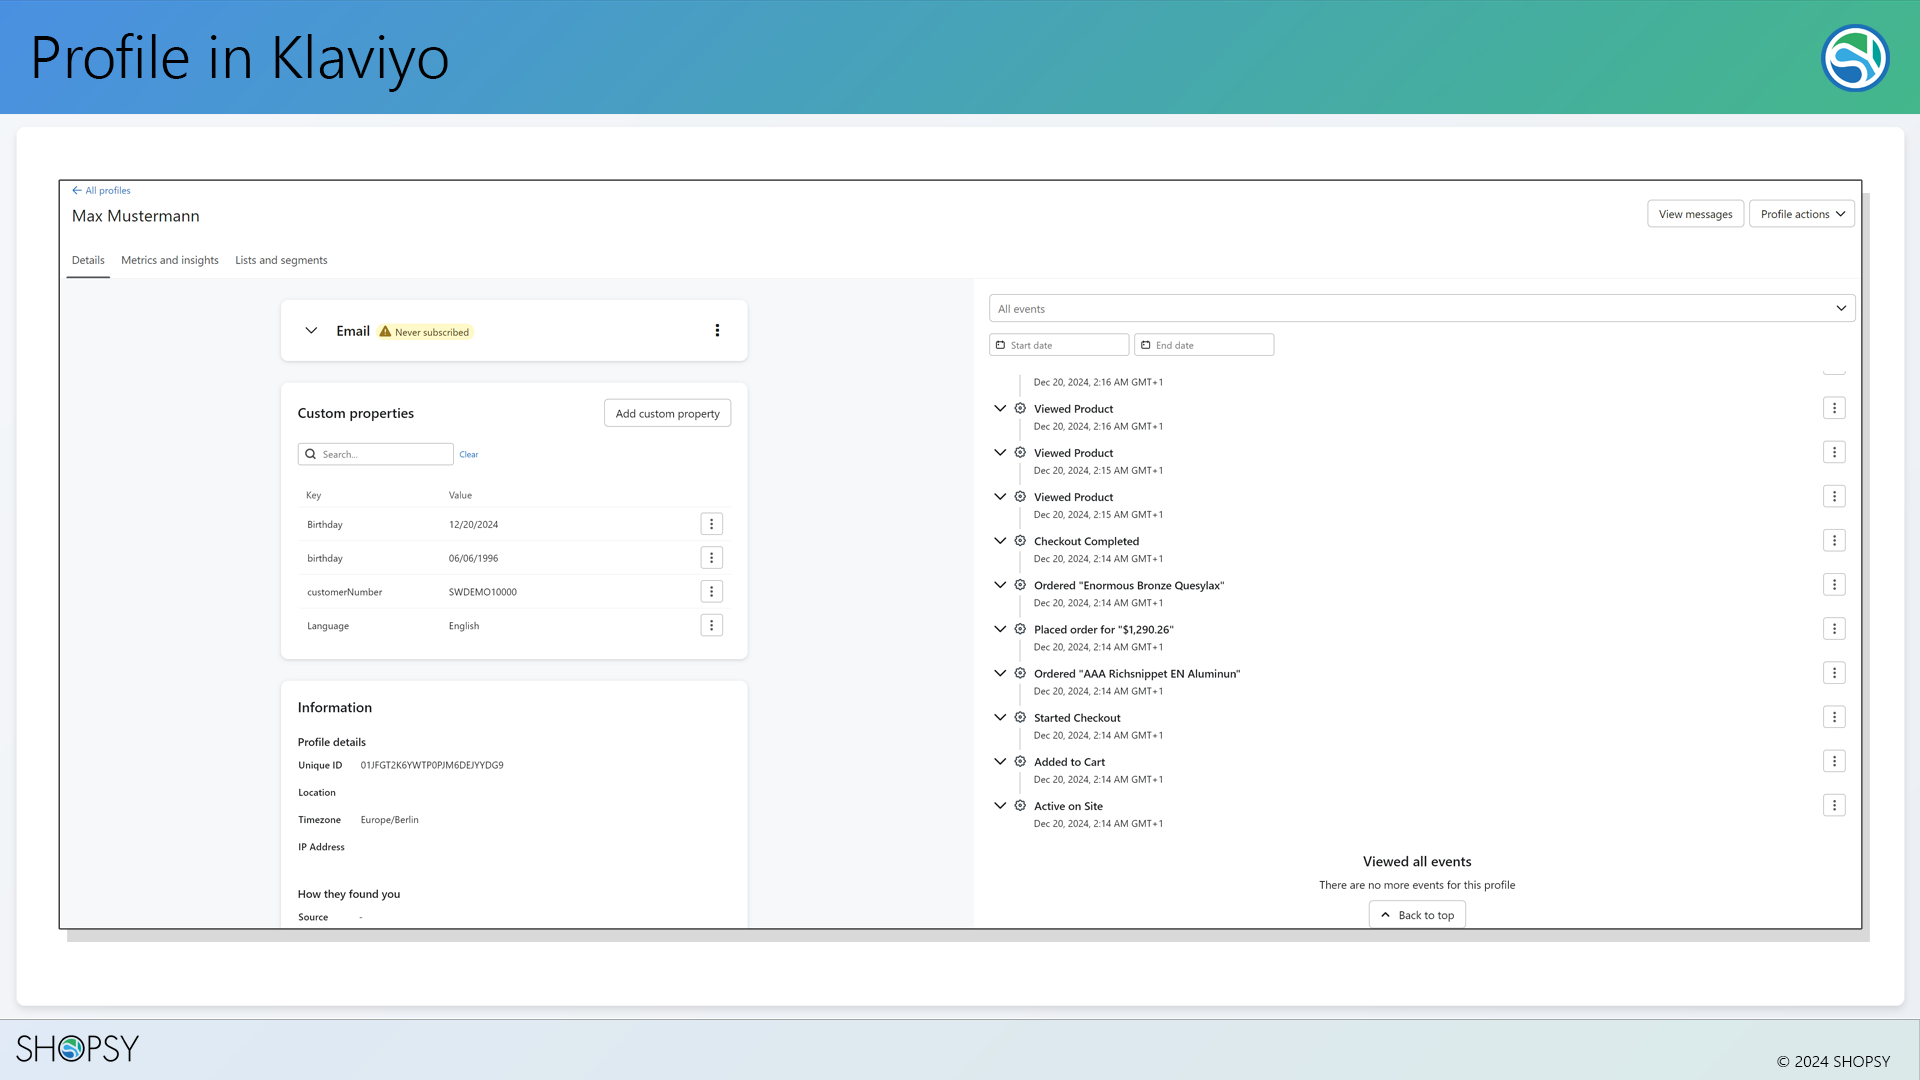The height and width of the screenshot is (1080, 1920).
Task: Click the three-dot menu on Added to Cart event
Action: click(1834, 761)
